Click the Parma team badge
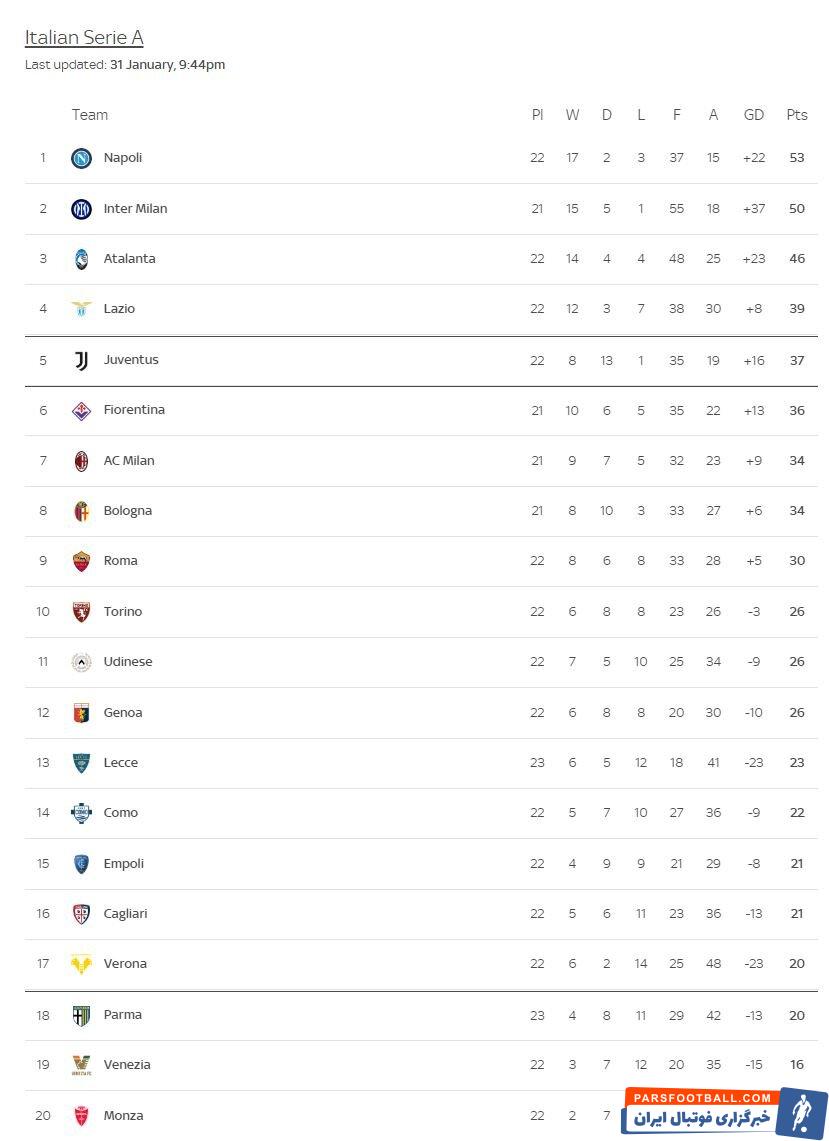The image size is (829, 1141). pos(81,1015)
